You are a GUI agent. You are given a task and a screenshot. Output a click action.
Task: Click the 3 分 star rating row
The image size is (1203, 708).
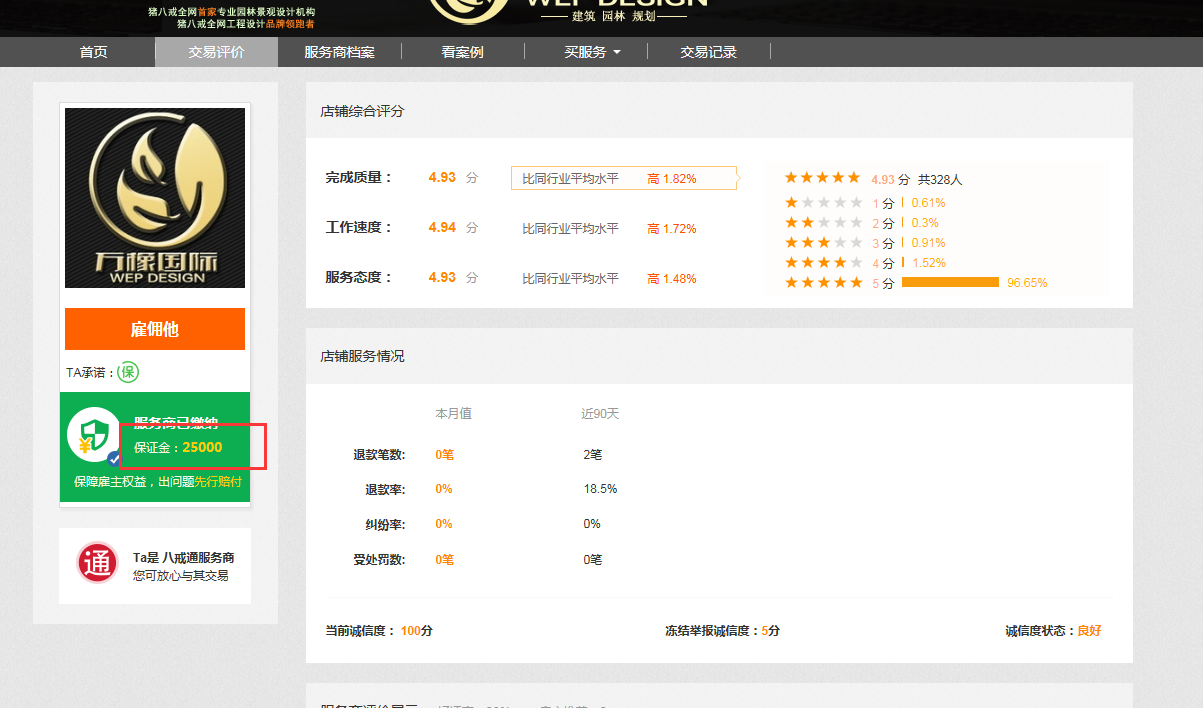(864, 243)
